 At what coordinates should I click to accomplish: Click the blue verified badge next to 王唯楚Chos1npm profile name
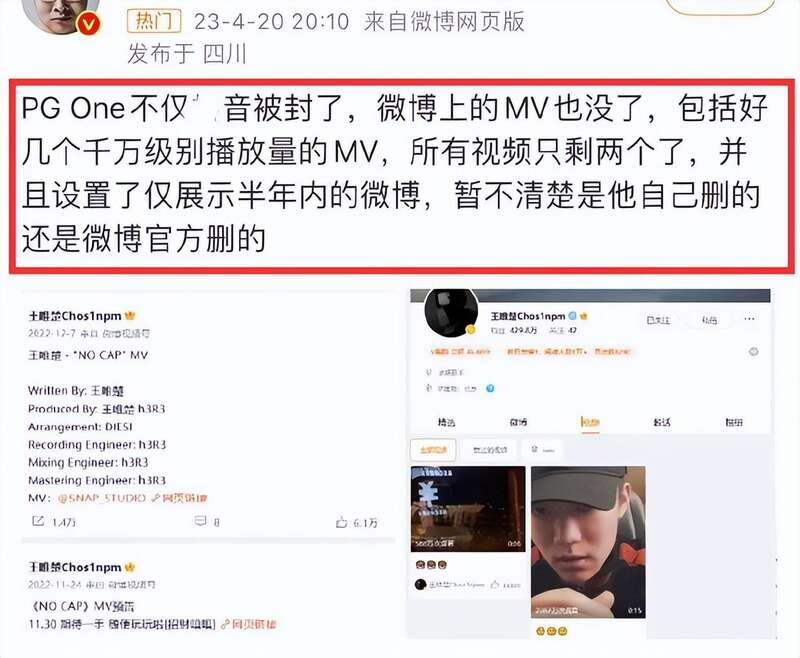[572, 316]
